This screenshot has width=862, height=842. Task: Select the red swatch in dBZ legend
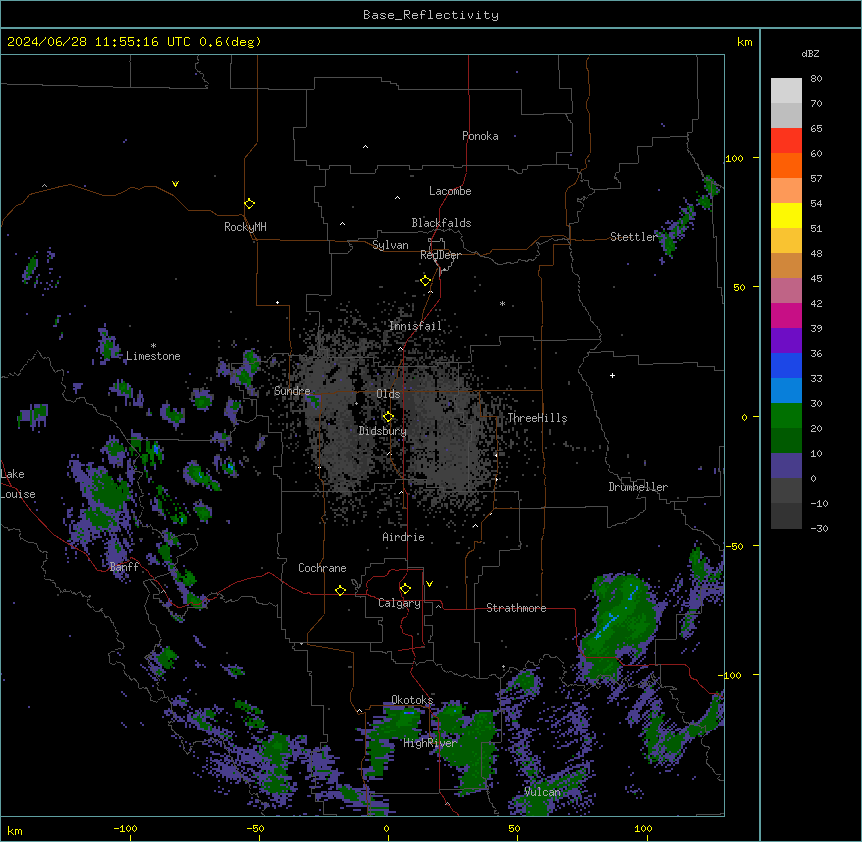(786, 141)
